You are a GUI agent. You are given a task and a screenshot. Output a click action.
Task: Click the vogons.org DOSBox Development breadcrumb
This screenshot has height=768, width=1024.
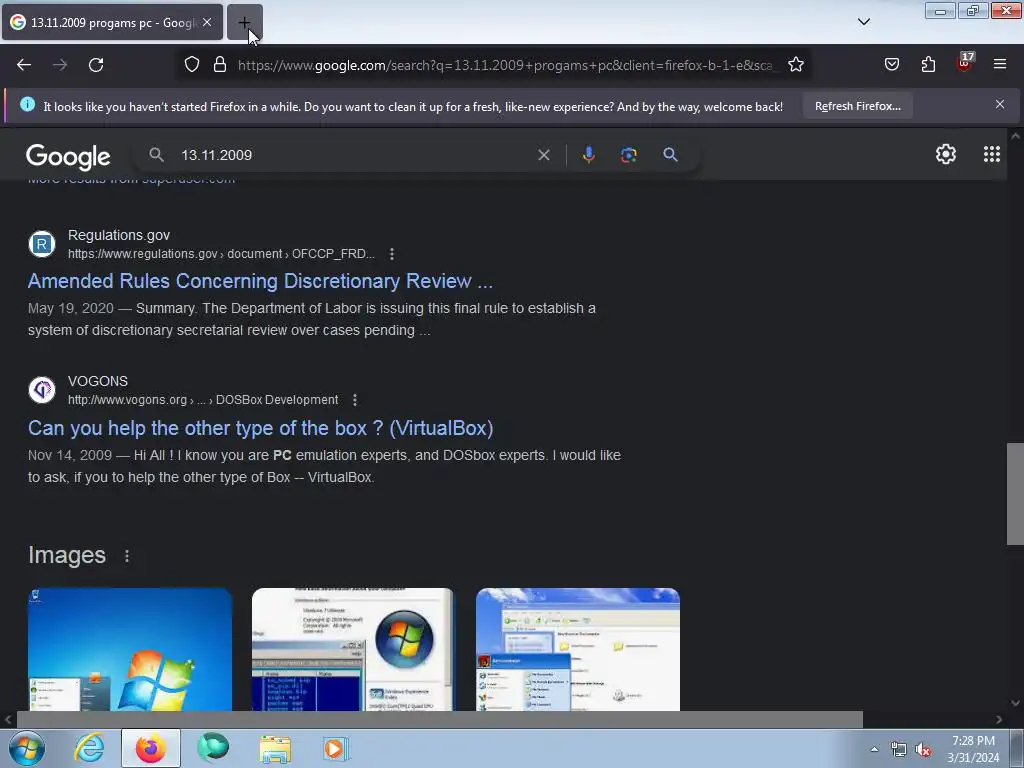(x=203, y=400)
